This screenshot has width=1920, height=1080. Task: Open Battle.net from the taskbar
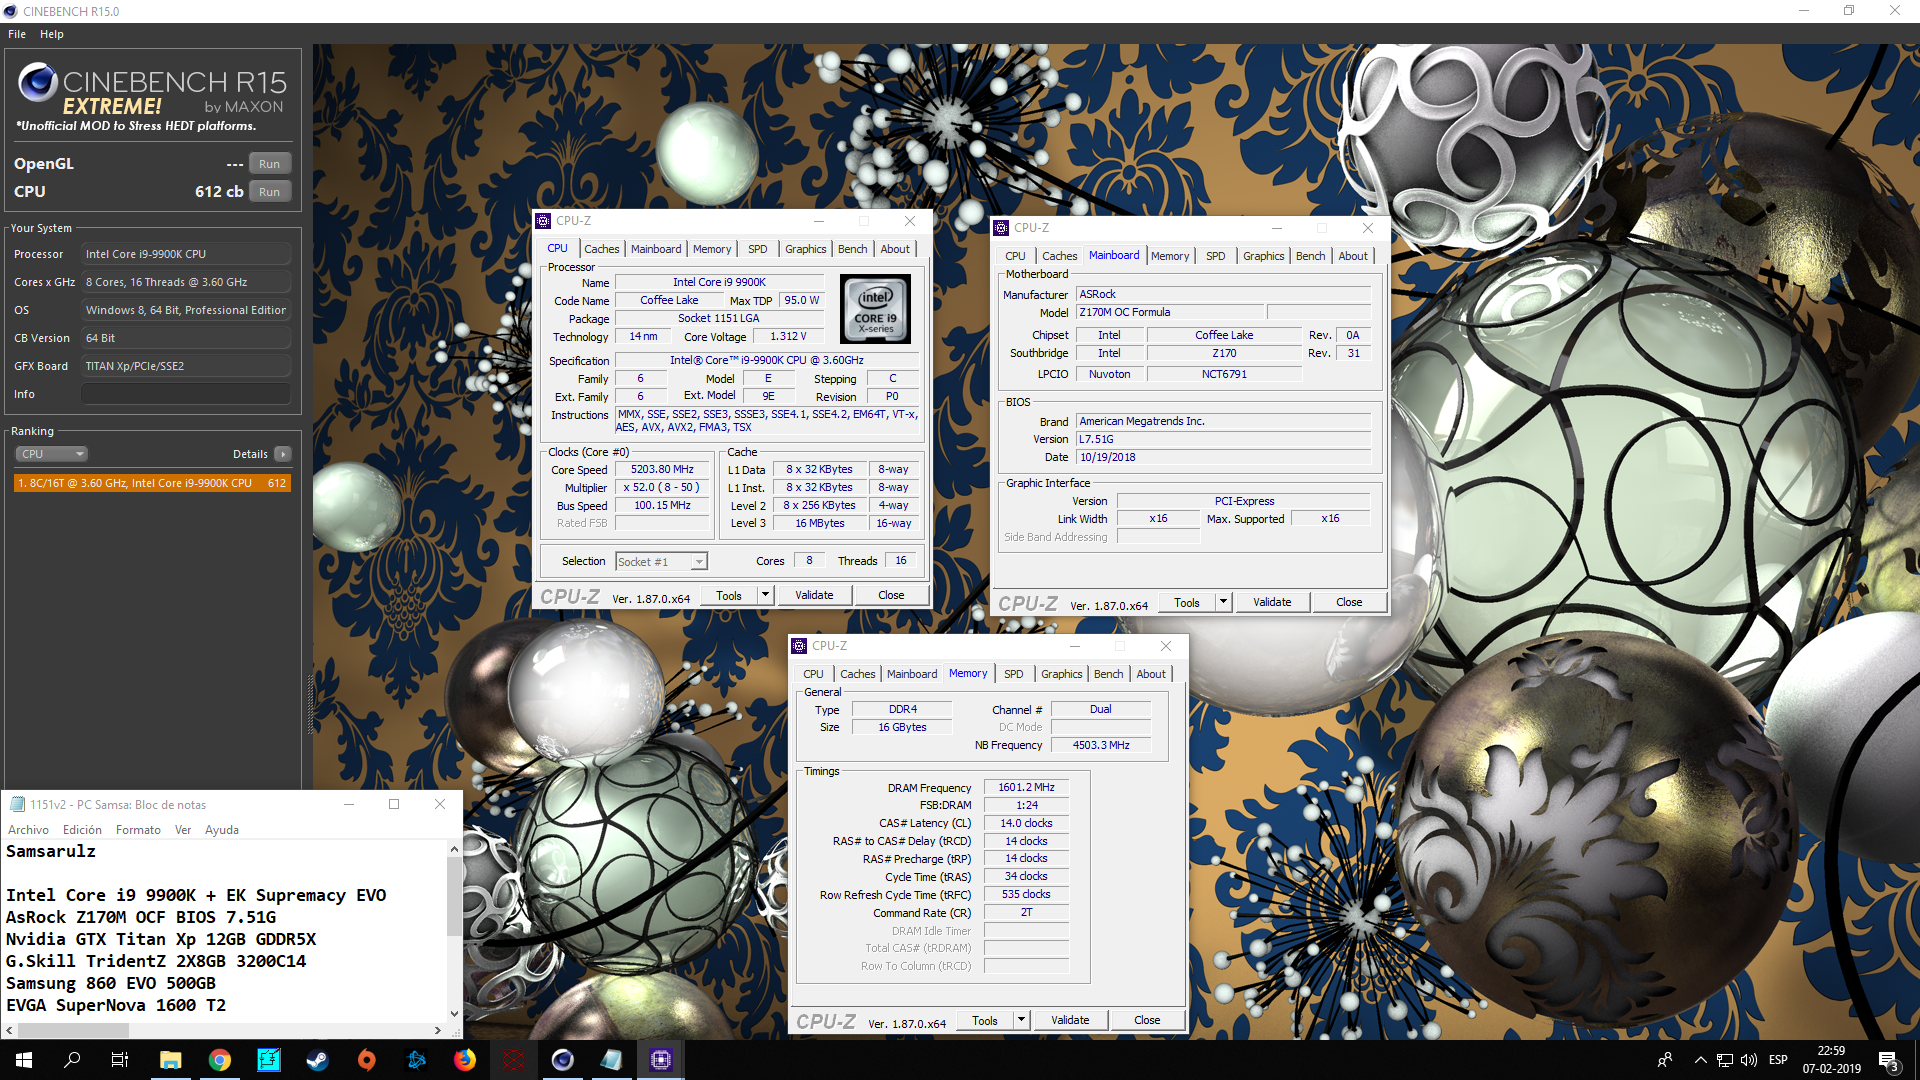[416, 1060]
